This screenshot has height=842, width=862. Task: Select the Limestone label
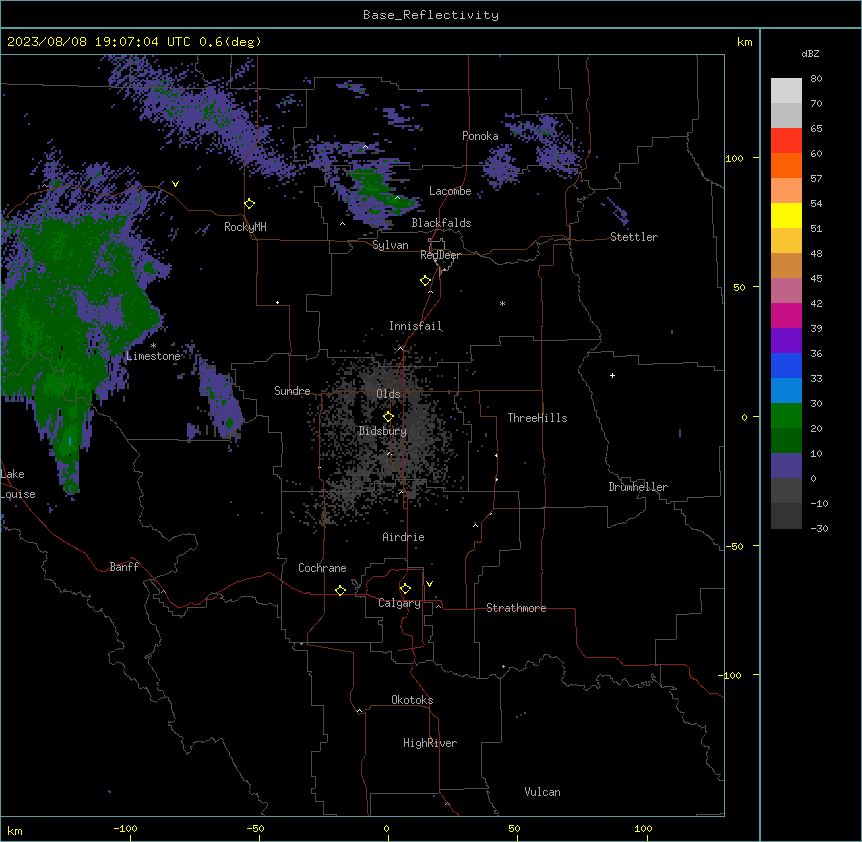pos(153,356)
